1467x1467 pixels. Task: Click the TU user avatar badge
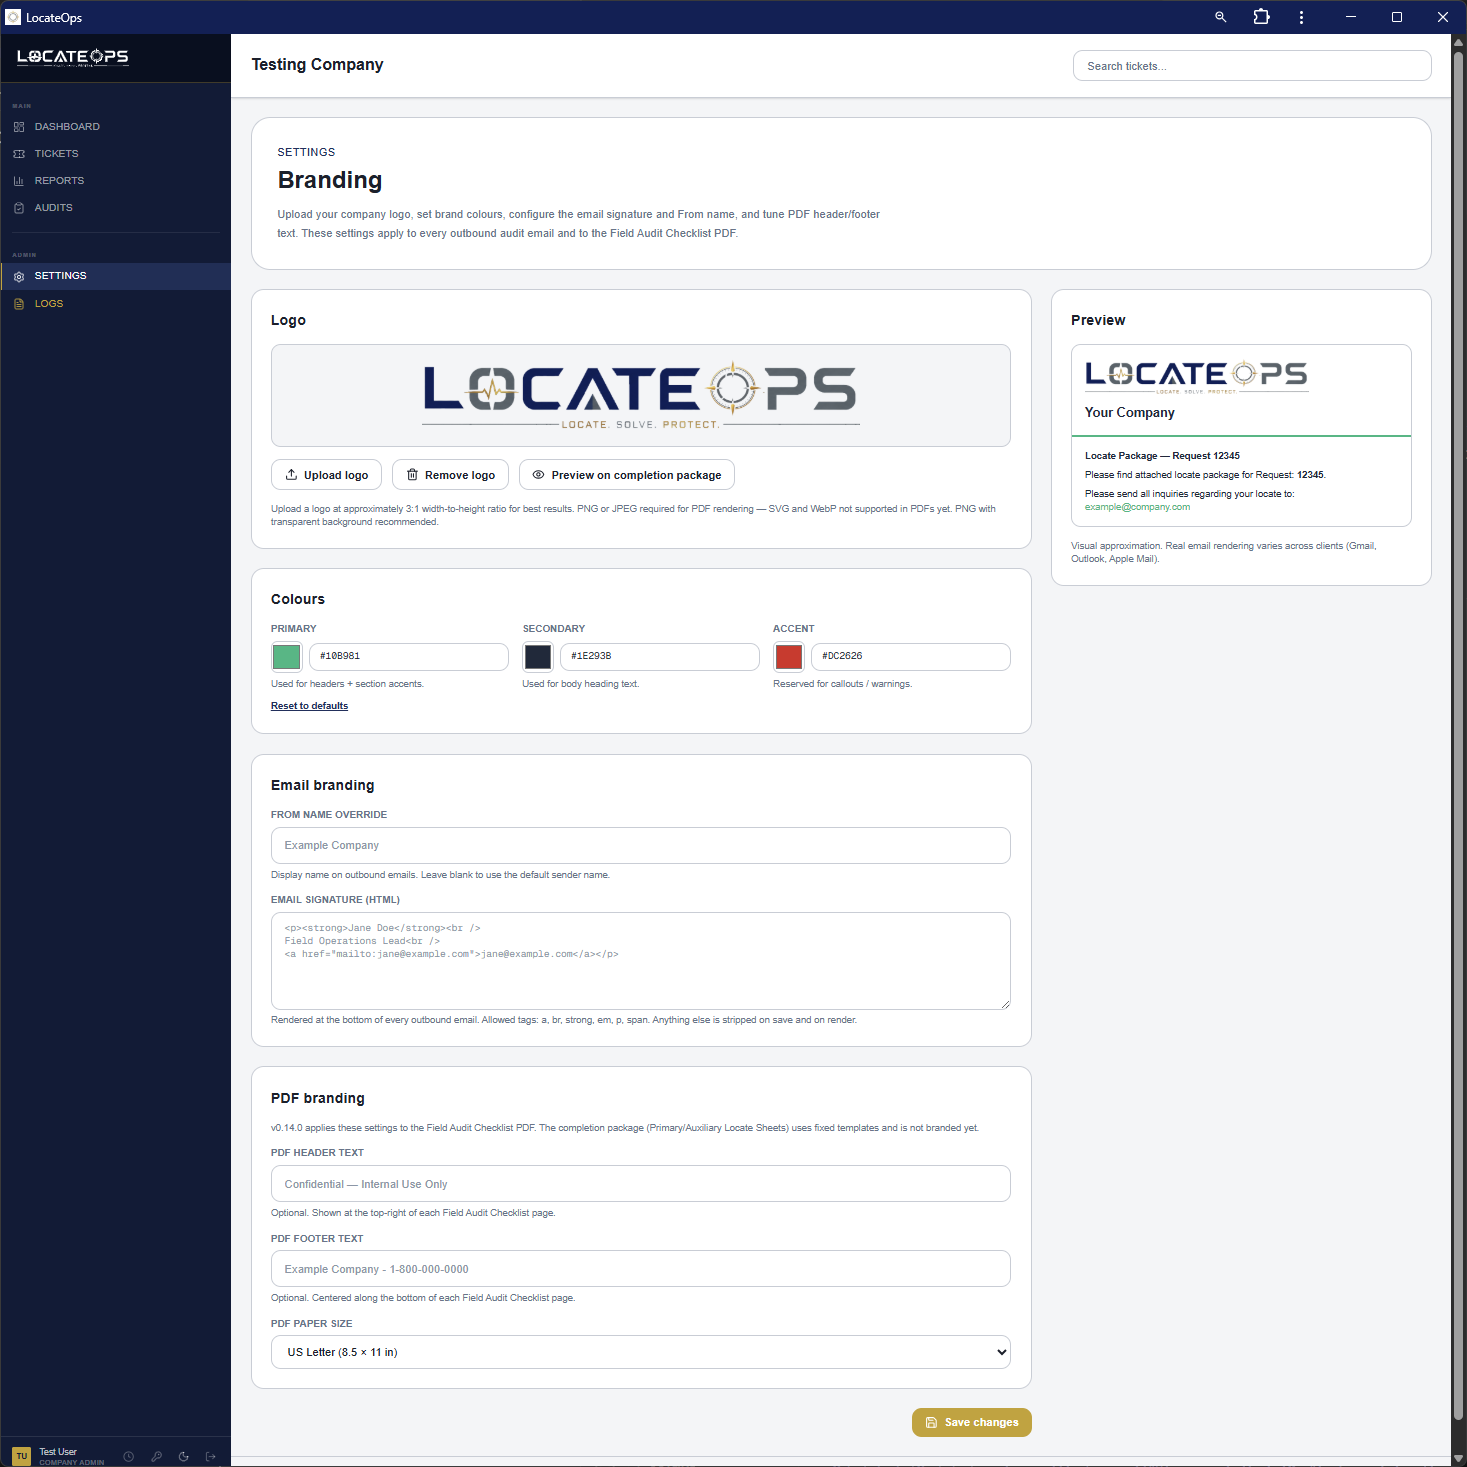22,1456
